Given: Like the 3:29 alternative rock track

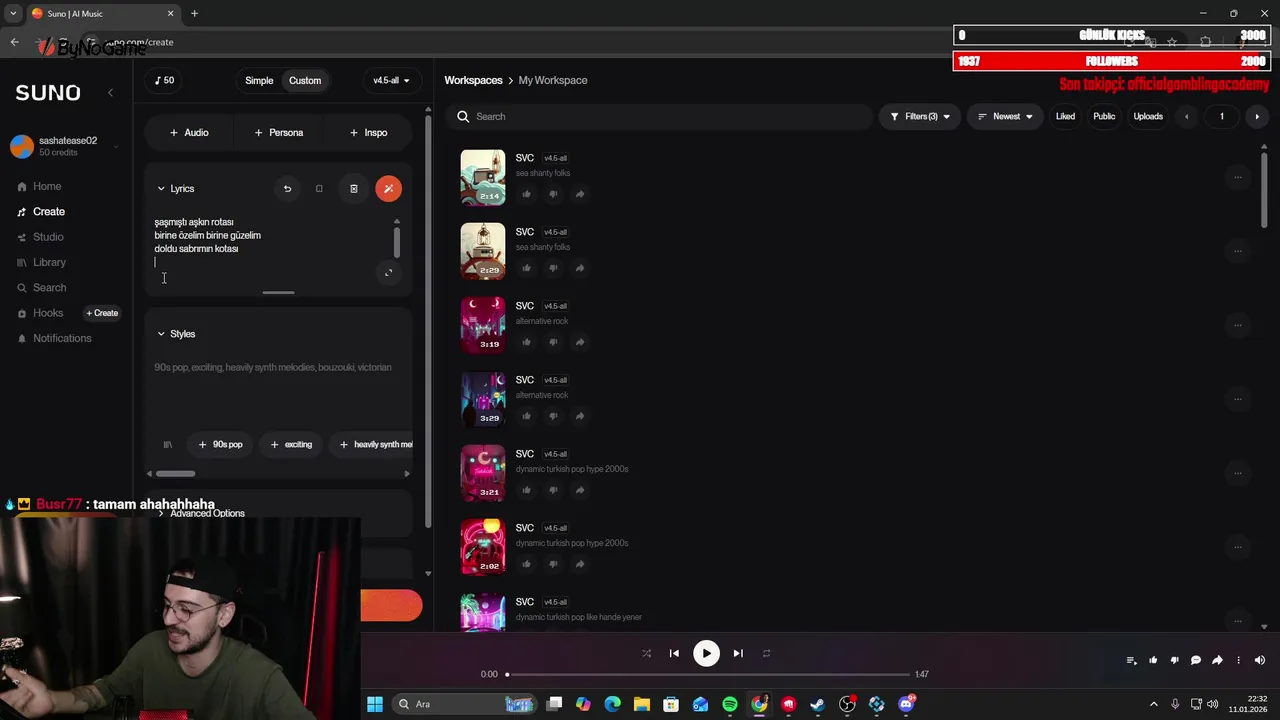Looking at the screenshot, I should click(527, 416).
